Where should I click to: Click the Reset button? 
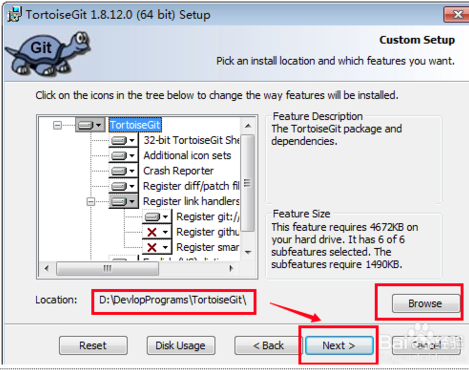93,345
